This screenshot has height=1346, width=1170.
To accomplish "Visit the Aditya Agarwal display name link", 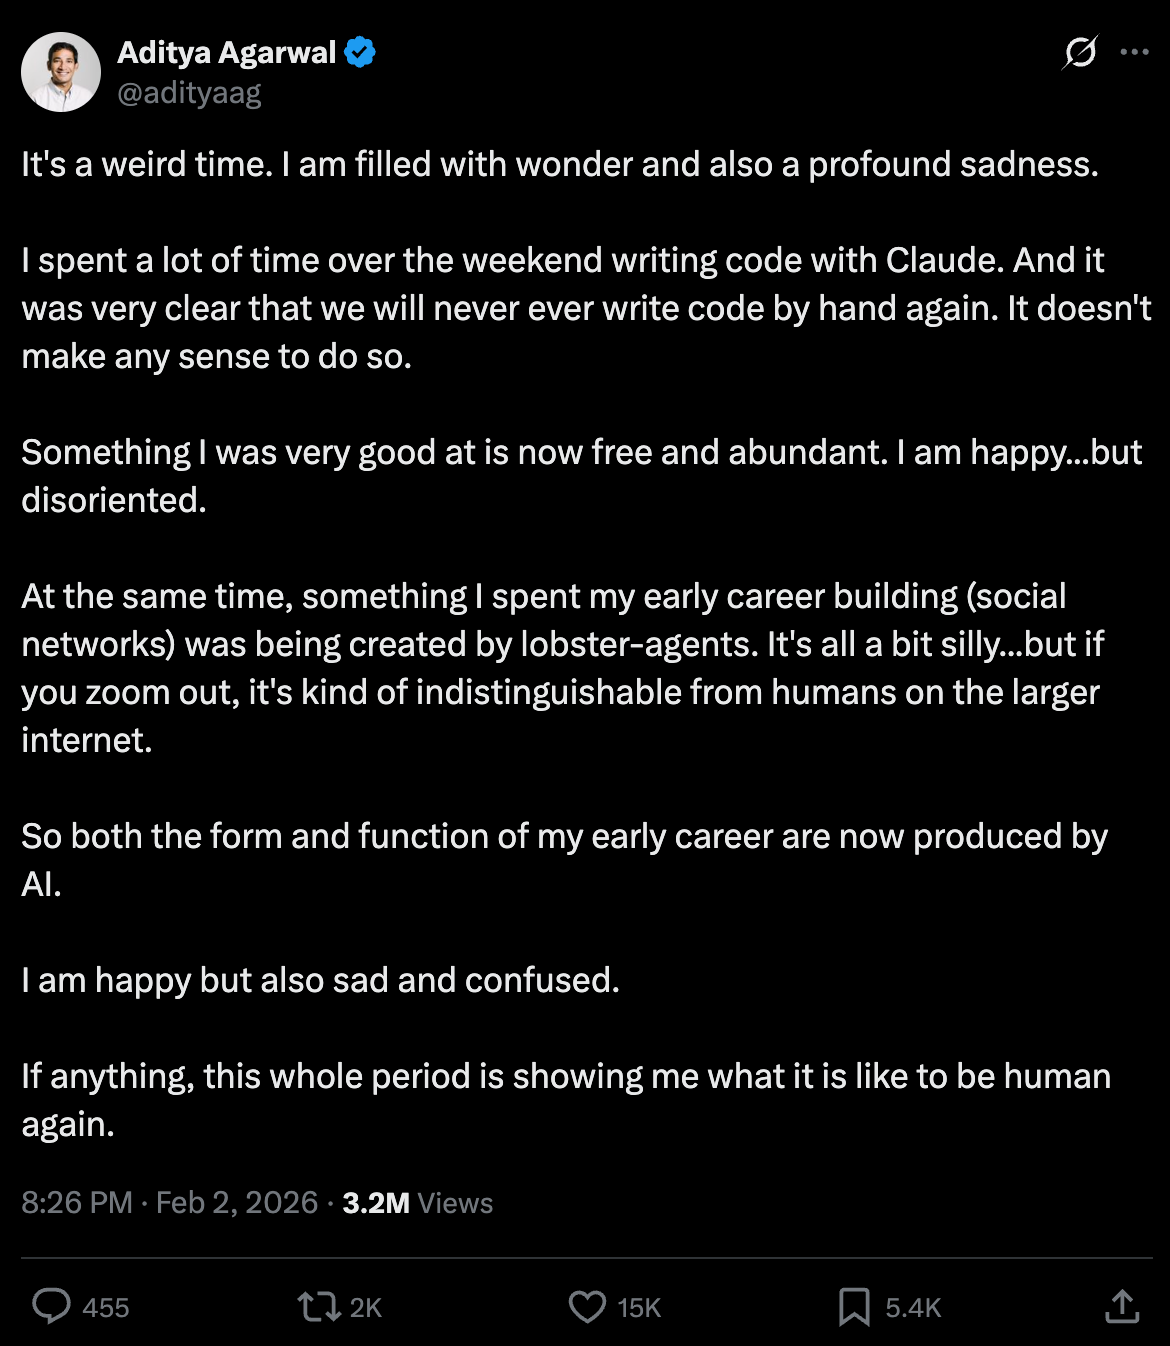I will click(227, 52).
